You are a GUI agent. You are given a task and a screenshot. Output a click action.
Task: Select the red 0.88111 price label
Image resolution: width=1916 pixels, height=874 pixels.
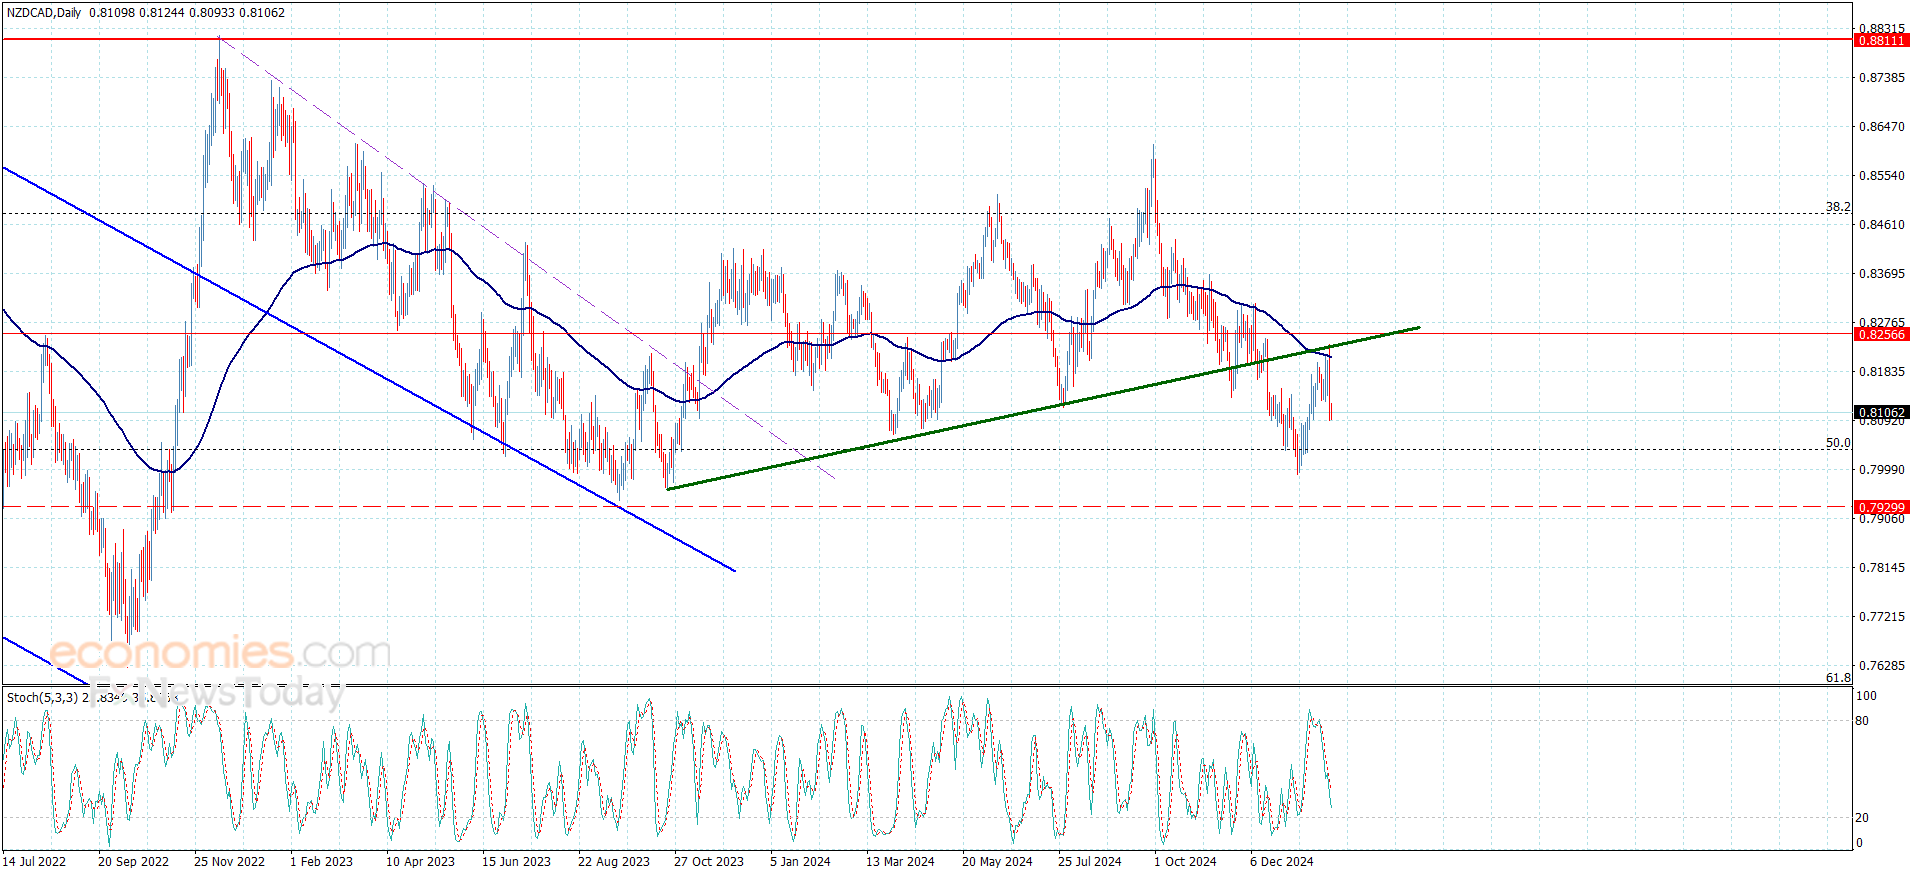click(1881, 41)
